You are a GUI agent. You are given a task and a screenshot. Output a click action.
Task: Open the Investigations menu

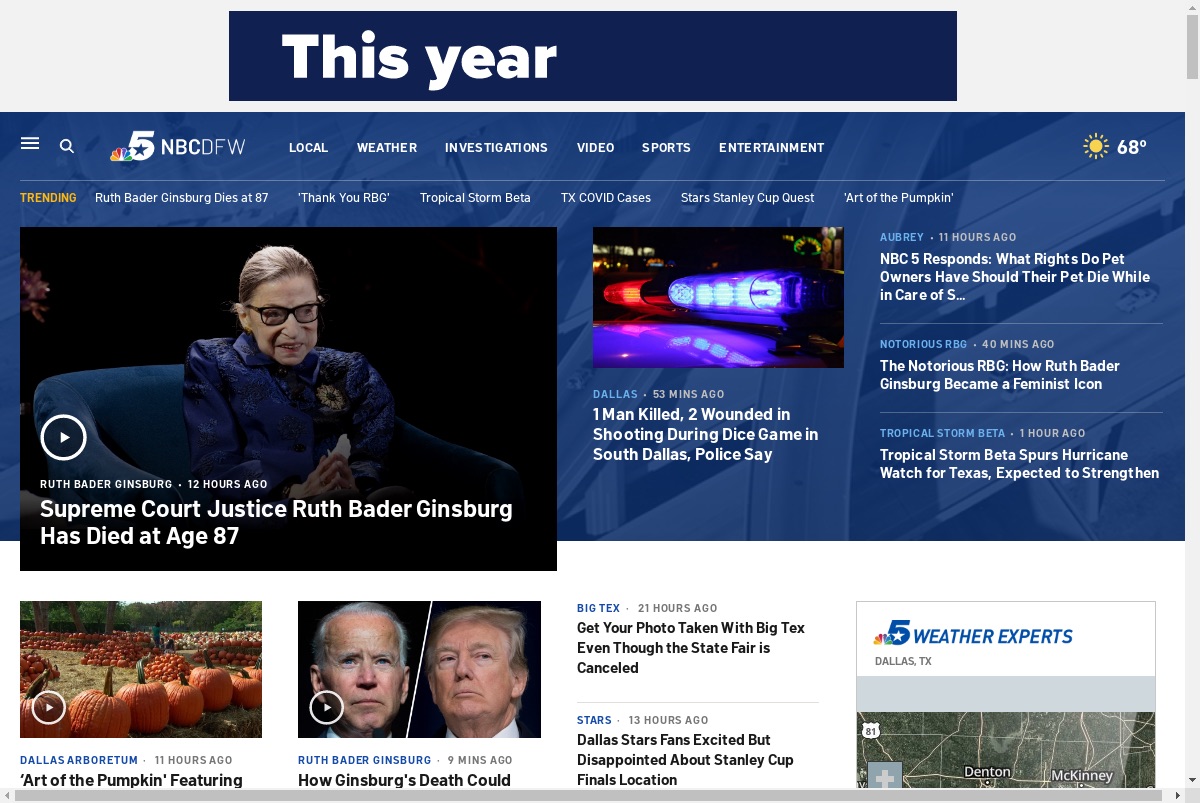[496, 147]
